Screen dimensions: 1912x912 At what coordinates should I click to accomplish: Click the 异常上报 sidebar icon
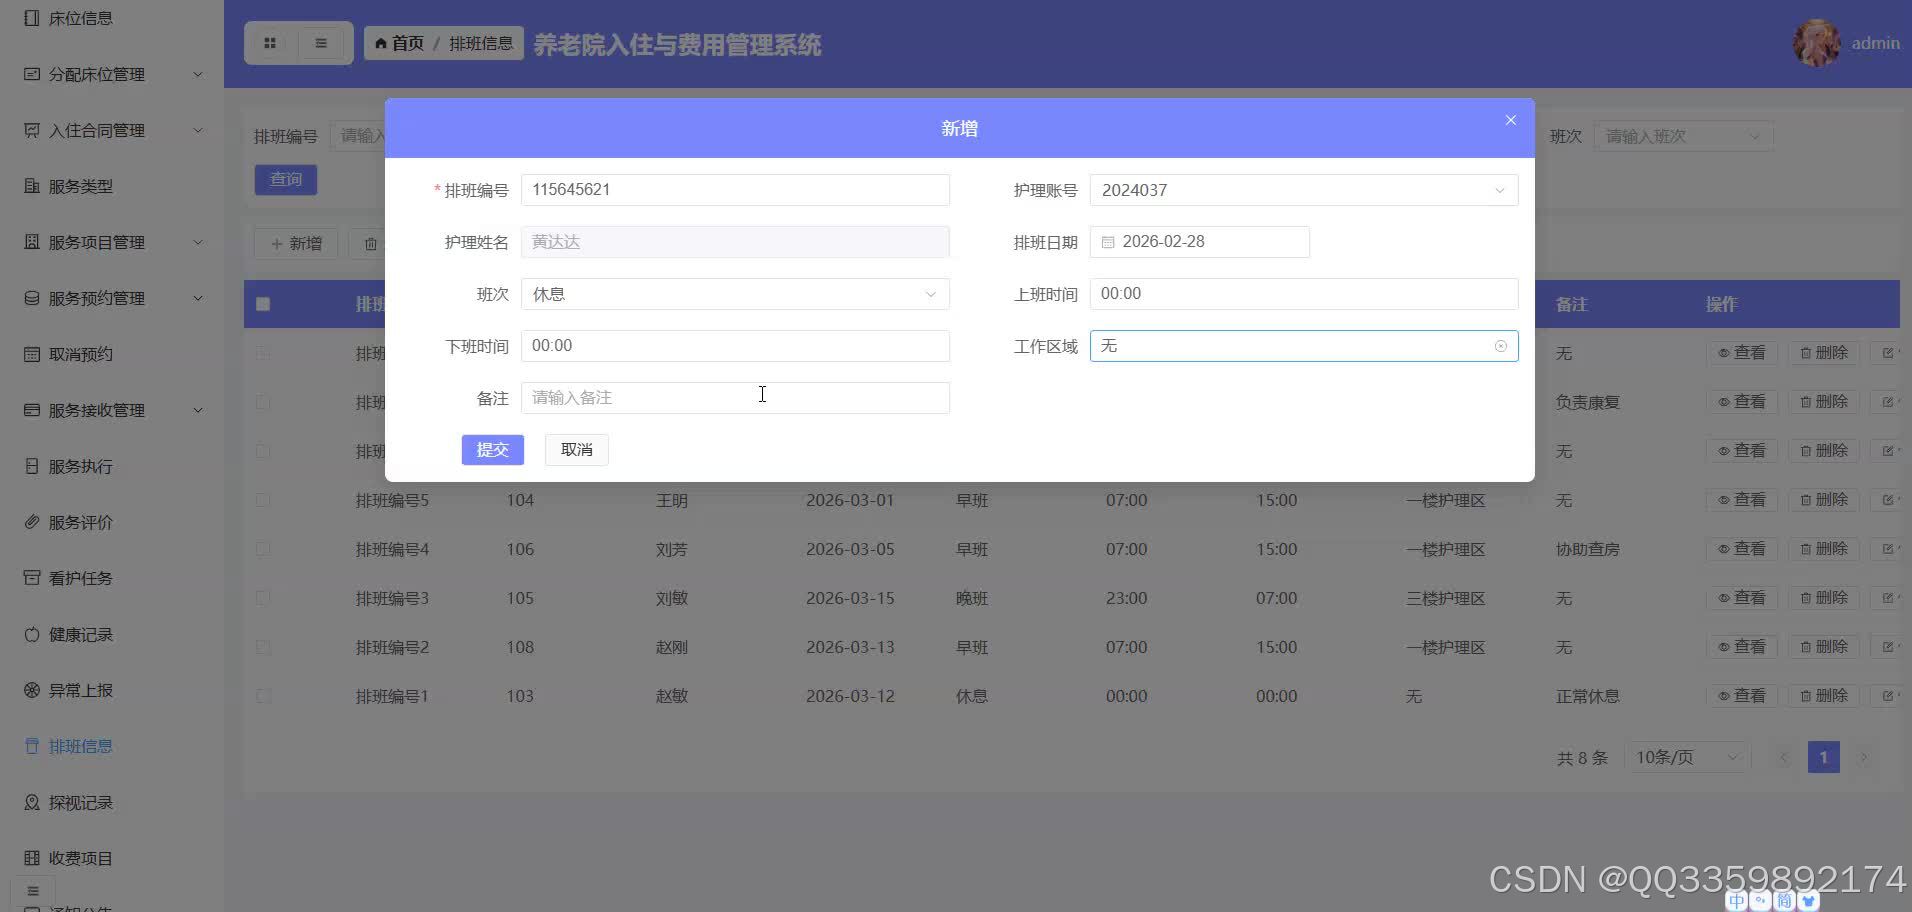[x=32, y=690]
